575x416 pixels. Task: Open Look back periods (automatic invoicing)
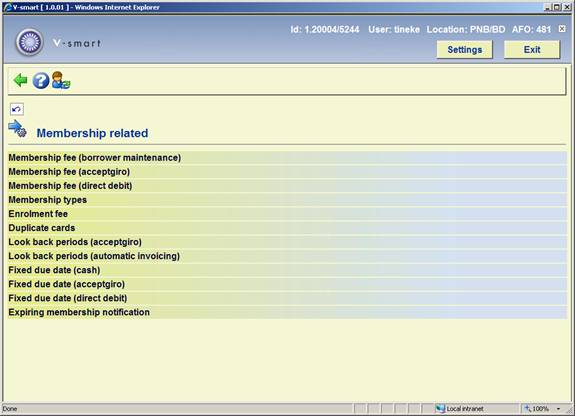[287, 256]
